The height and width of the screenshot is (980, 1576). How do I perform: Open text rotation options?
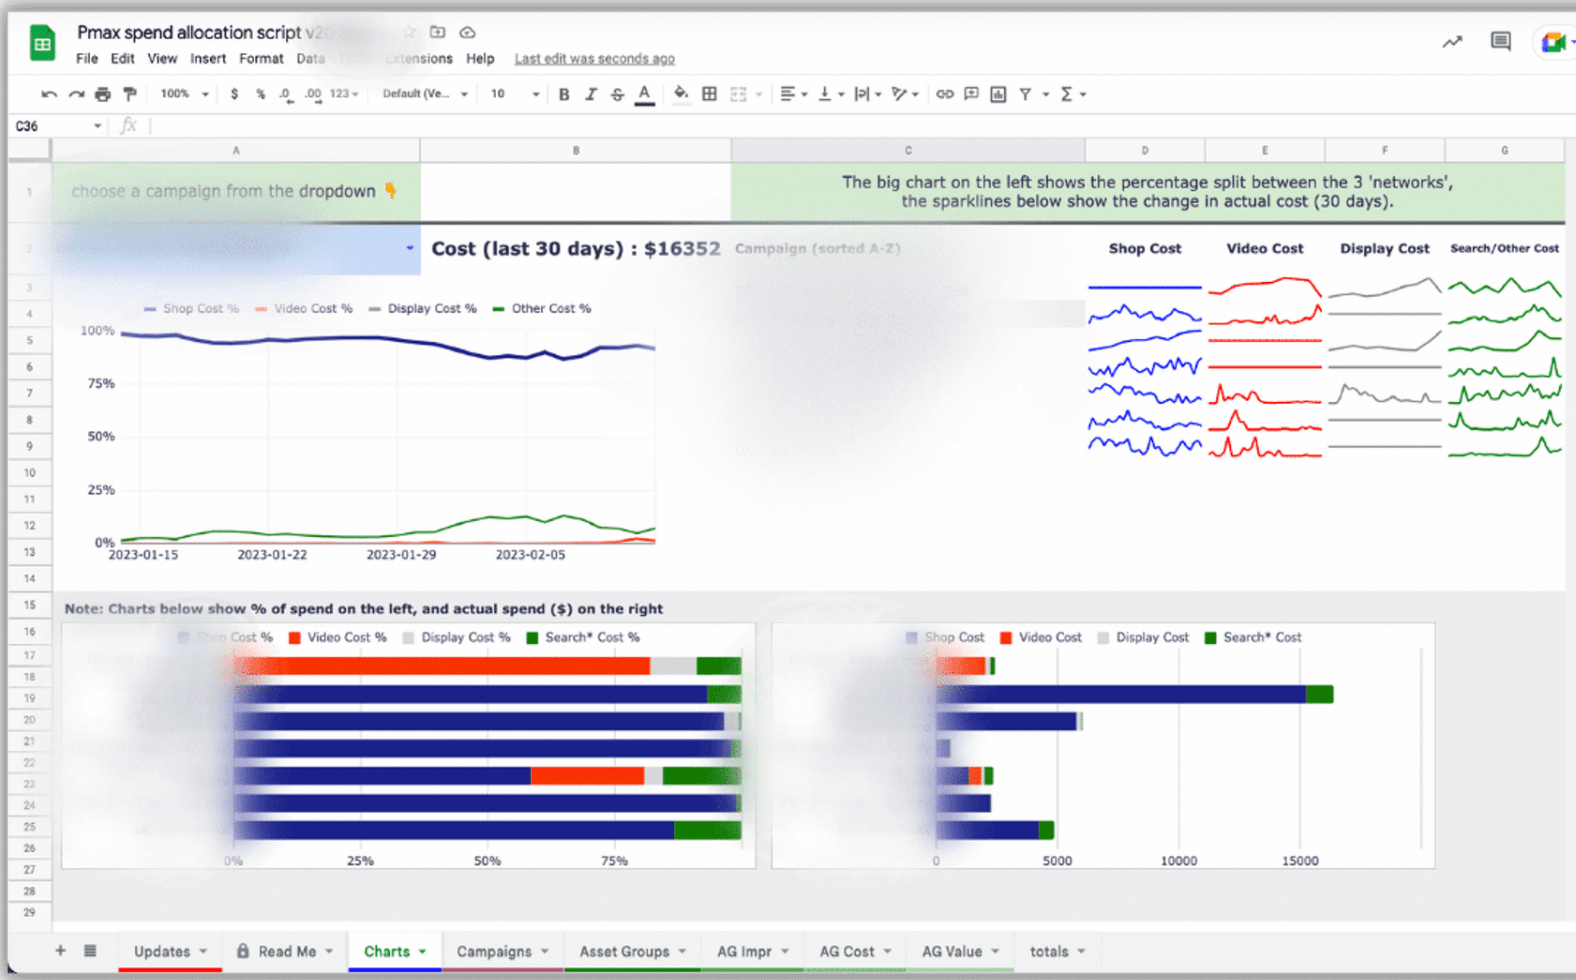click(904, 94)
